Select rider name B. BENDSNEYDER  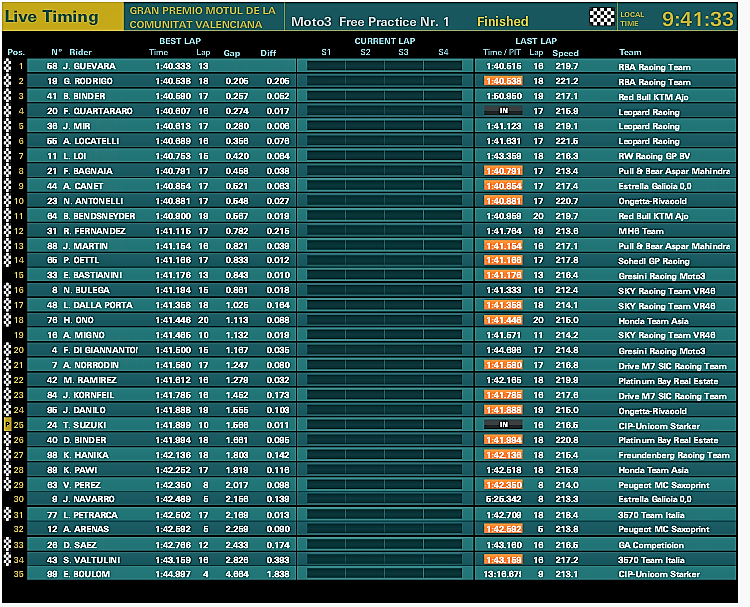[x=99, y=216]
